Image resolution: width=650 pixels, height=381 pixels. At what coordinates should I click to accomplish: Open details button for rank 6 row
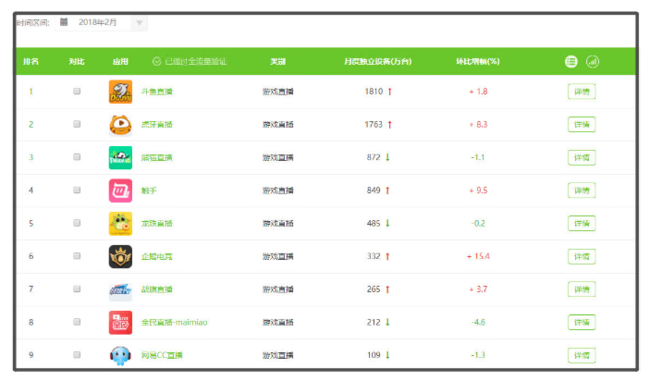click(582, 257)
